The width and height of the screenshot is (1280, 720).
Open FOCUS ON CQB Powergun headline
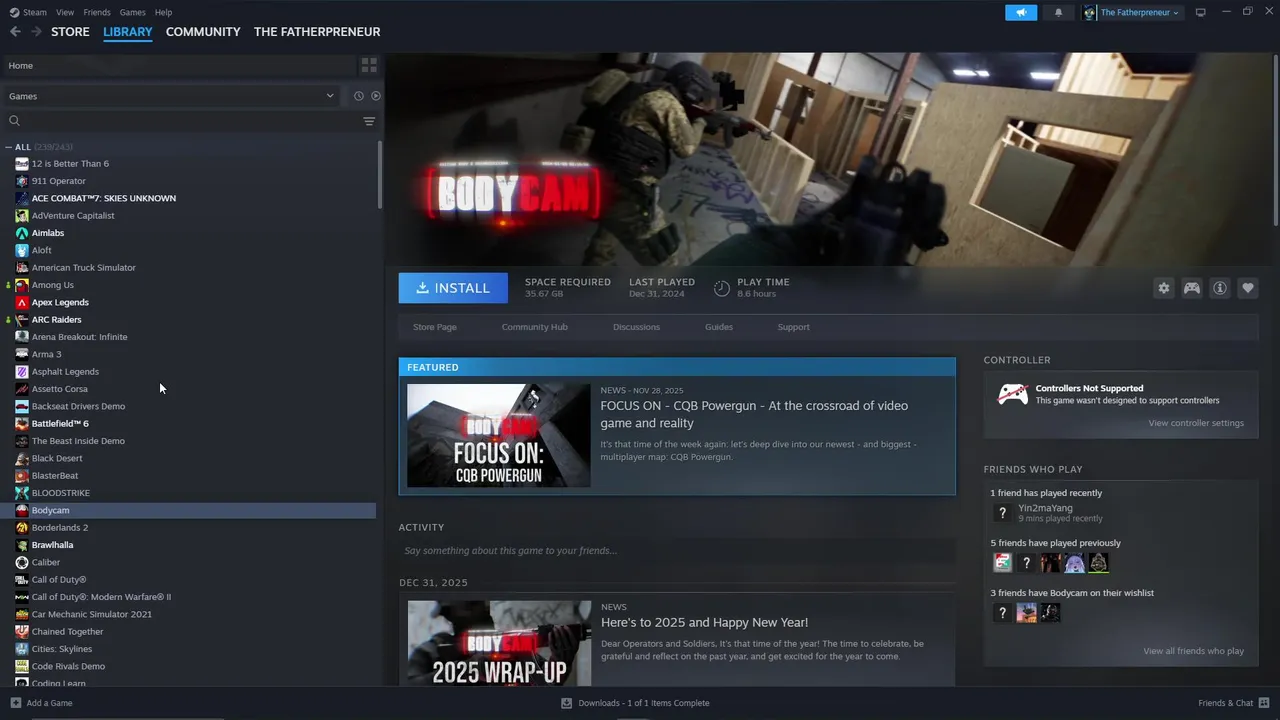pyautogui.click(x=754, y=414)
